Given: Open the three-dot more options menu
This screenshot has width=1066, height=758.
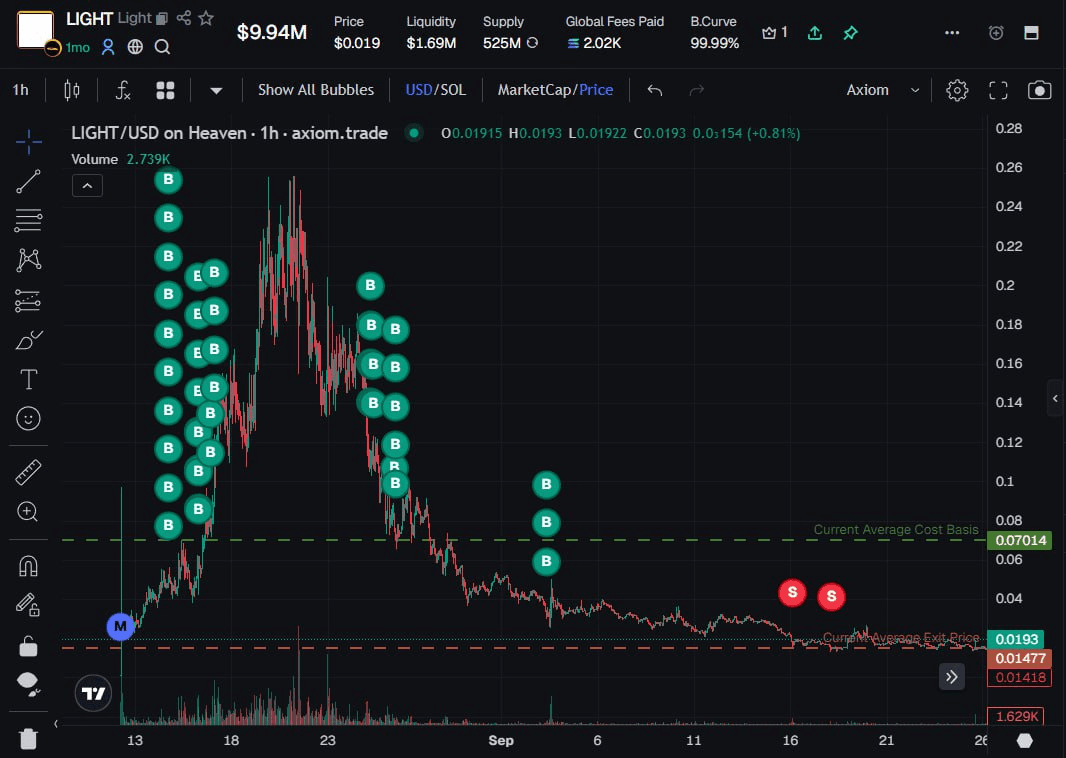Looking at the screenshot, I should pyautogui.click(x=951, y=33).
